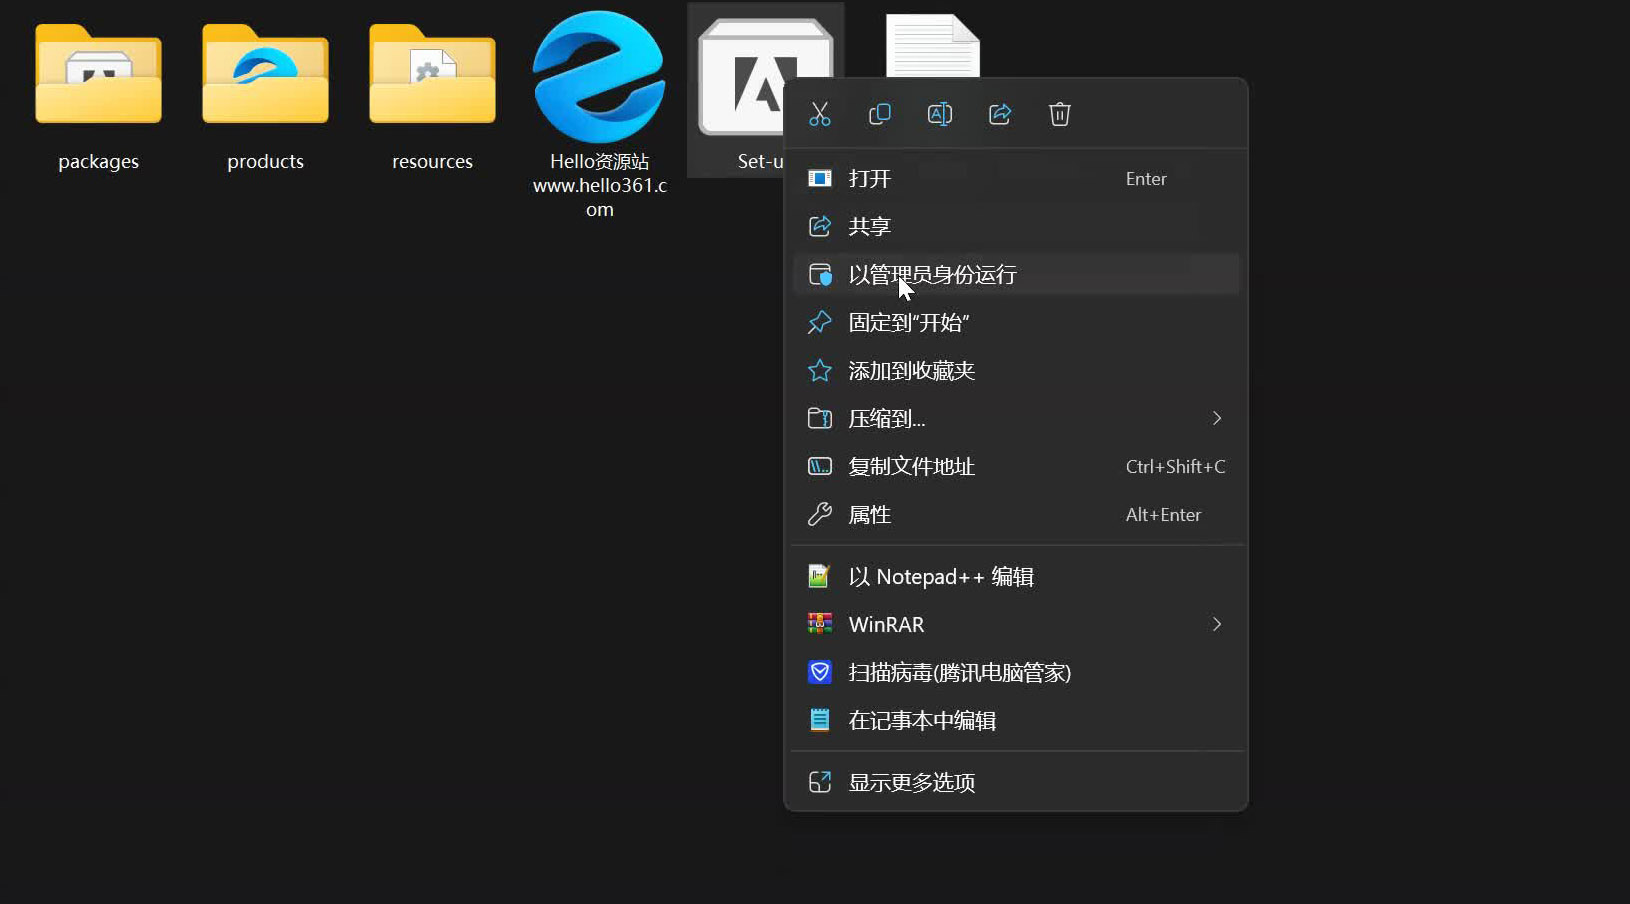Open the Hello资源站 website shortcut

click(x=599, y=80)
